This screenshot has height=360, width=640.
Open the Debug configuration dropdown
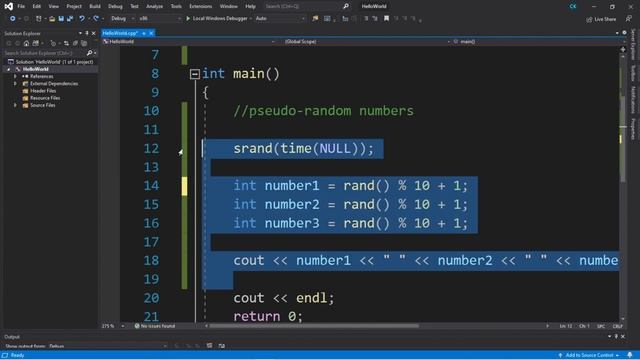122,19
